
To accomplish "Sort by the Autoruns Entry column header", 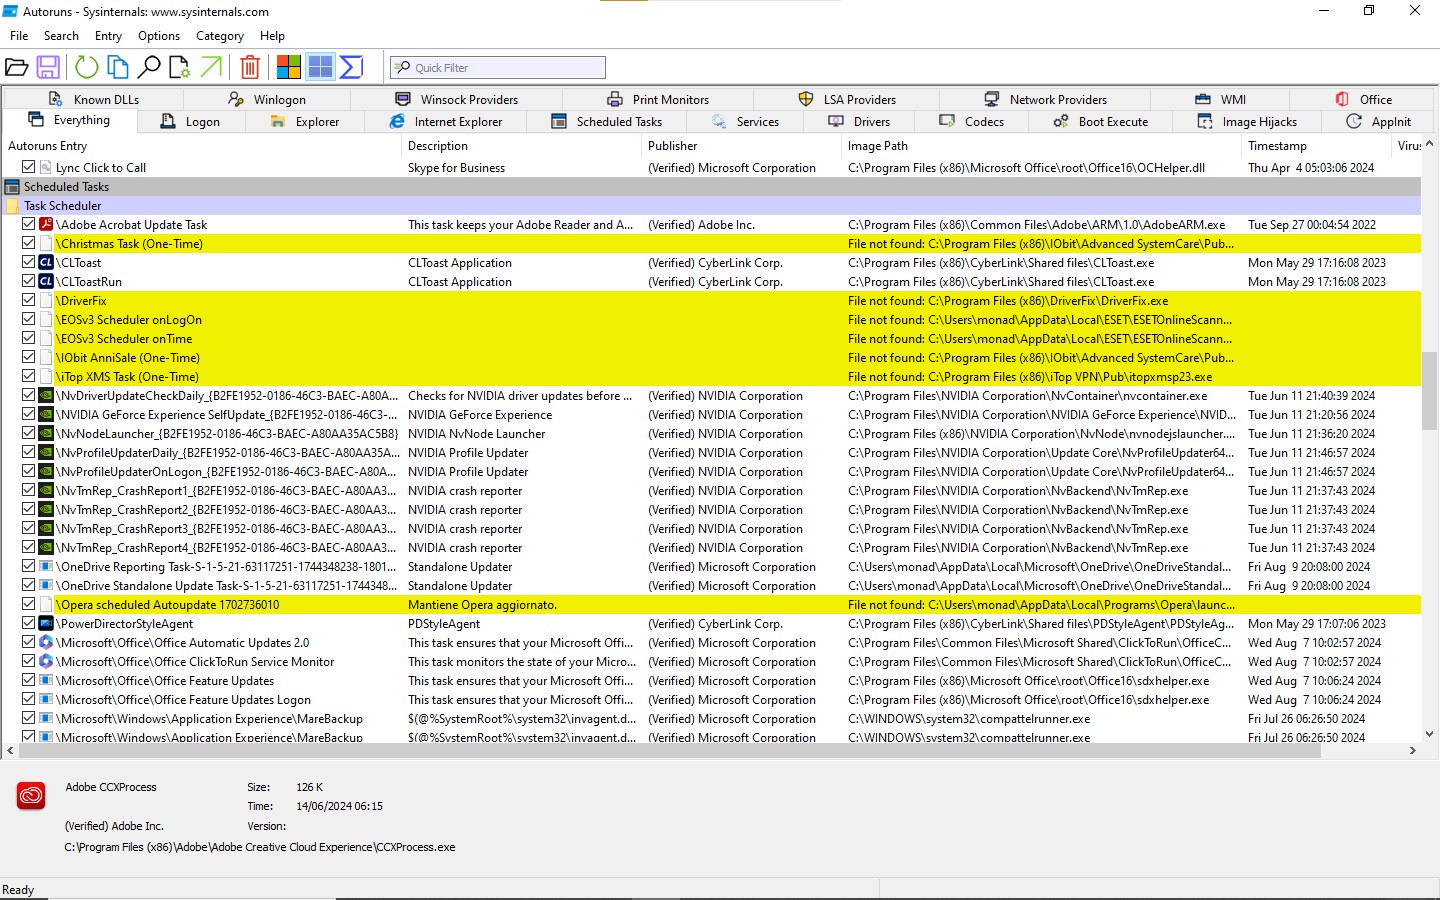I will pos(200,146).
